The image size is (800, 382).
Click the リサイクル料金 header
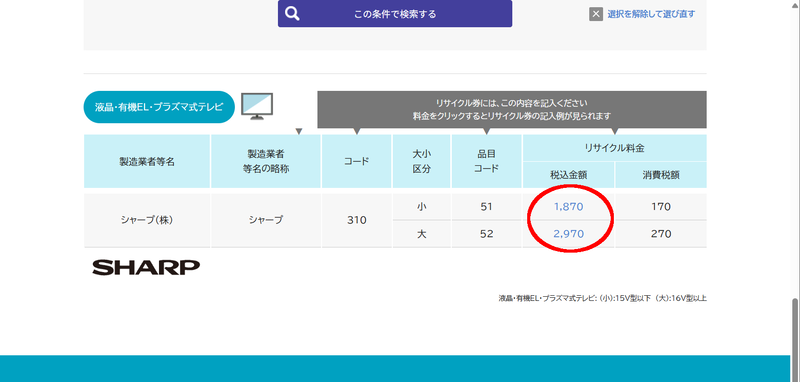point(615,148)
